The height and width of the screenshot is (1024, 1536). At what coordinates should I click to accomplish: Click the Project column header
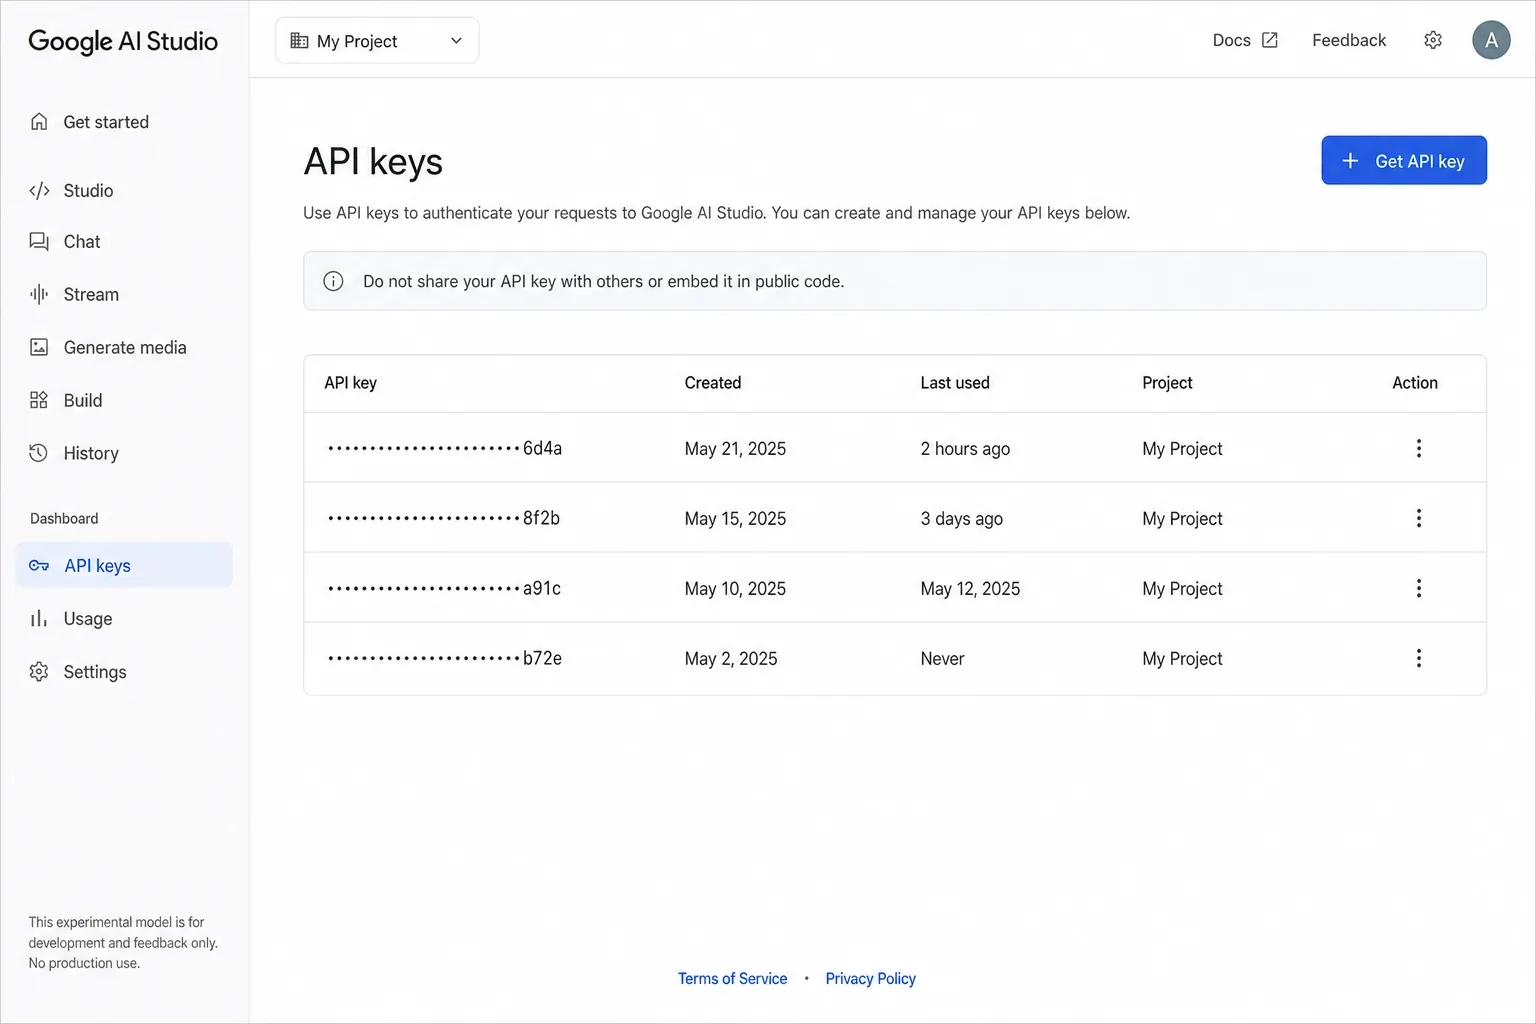[x=1167, y=383]
